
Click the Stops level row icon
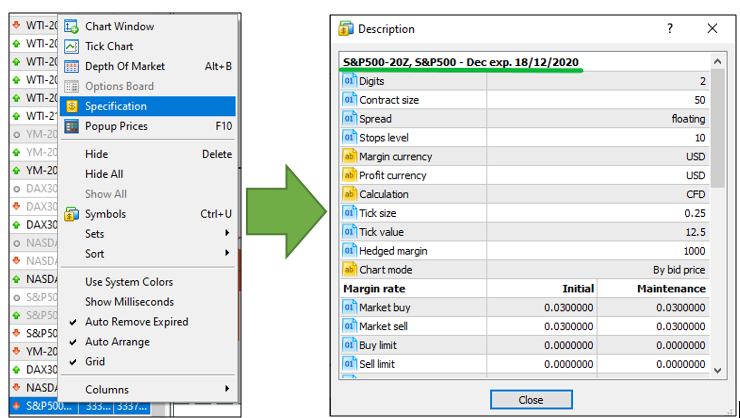[x=349, y=137]
